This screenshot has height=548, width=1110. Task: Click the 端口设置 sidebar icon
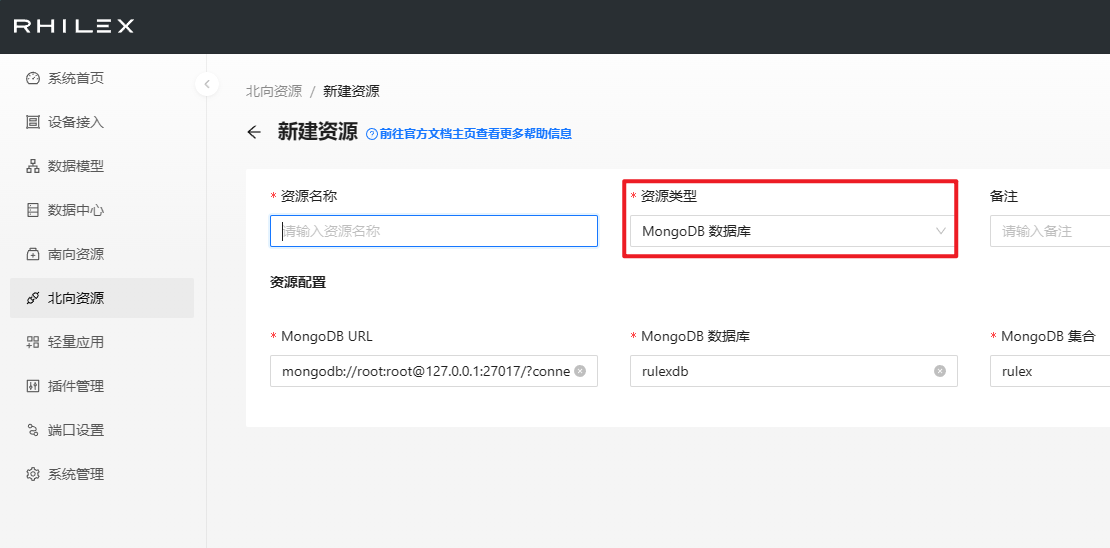(33, 430)
